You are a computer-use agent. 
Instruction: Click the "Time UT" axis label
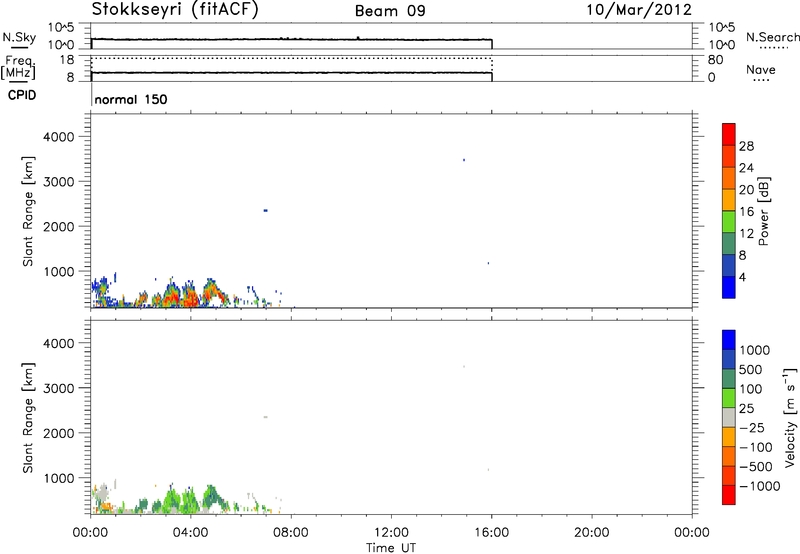click(x=391, y=548)
